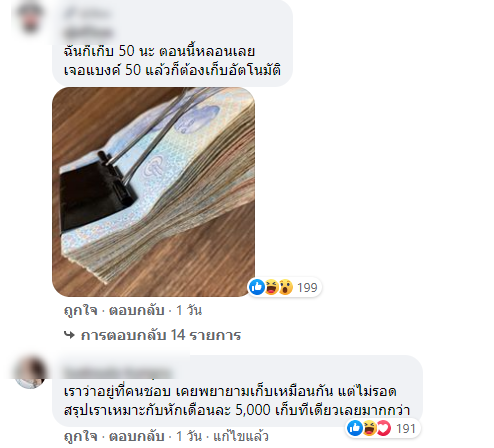The image size is (494, 448).
Task: Click the like reaction icon on money photo comment
Action: point(257,287)
